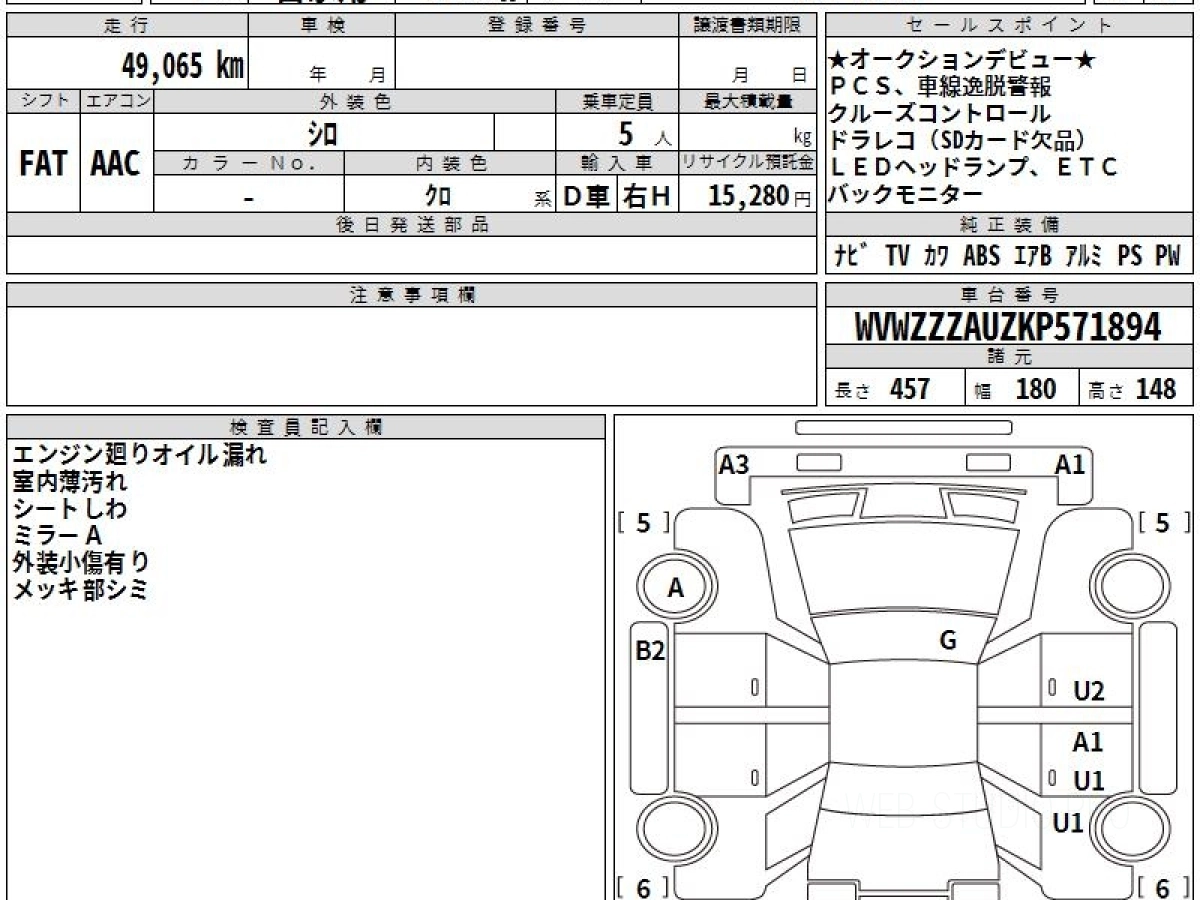
Task: Select the クルーズコントロール line
Action: coord(941,114)
